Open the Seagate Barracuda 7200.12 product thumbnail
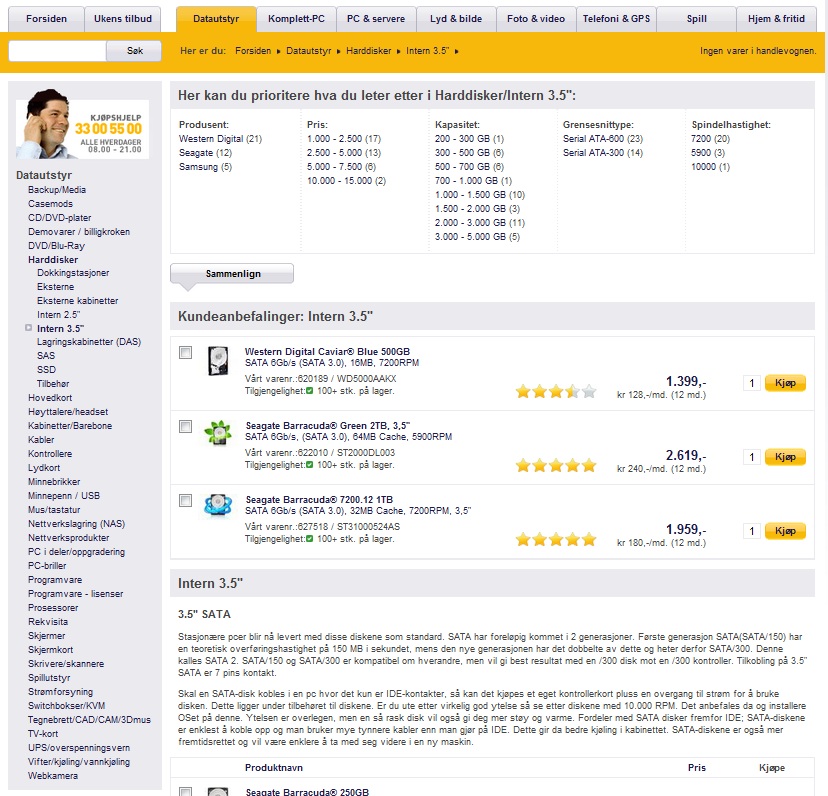Image resolution: width=828 pixels, height=796 pixels. (218, 505)
